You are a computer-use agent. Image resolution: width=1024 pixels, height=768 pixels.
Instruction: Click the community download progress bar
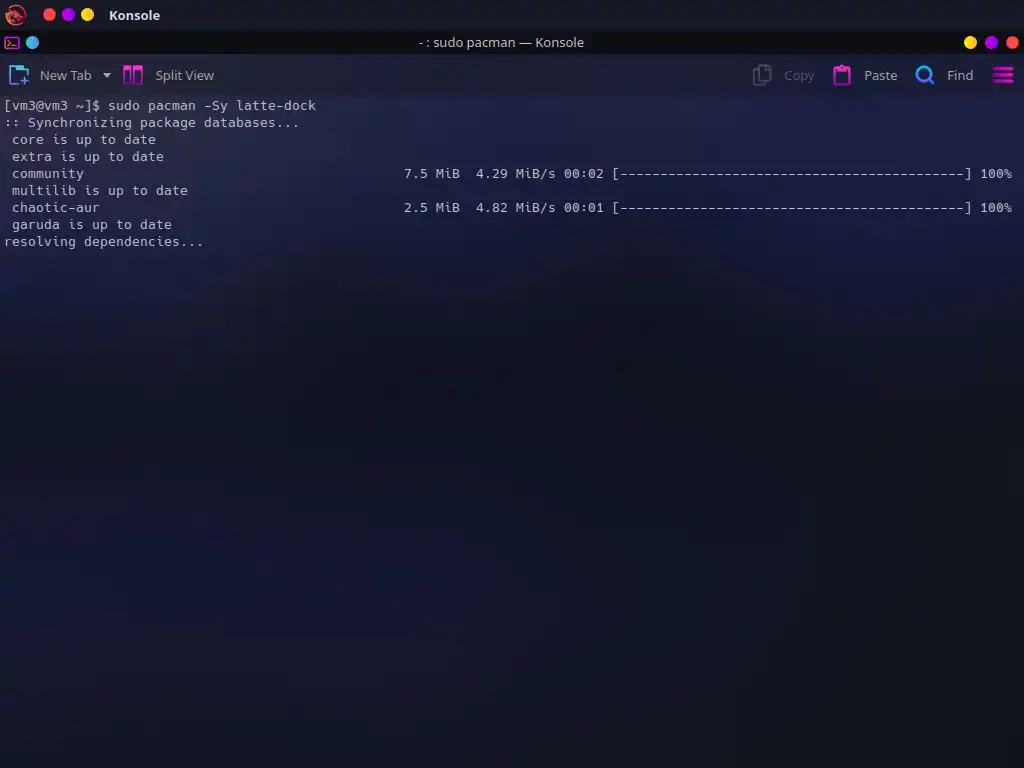pyautogui.click(x=792, y=174)
